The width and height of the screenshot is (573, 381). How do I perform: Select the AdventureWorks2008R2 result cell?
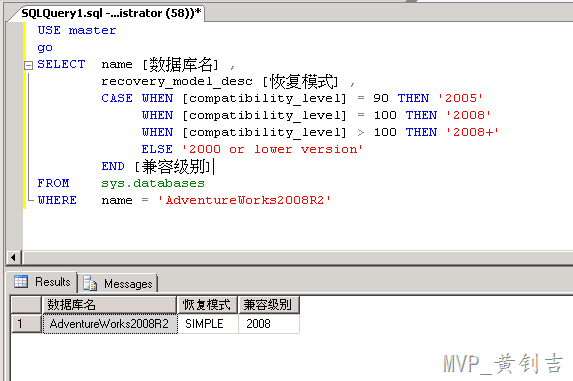[x=110, y=324]
